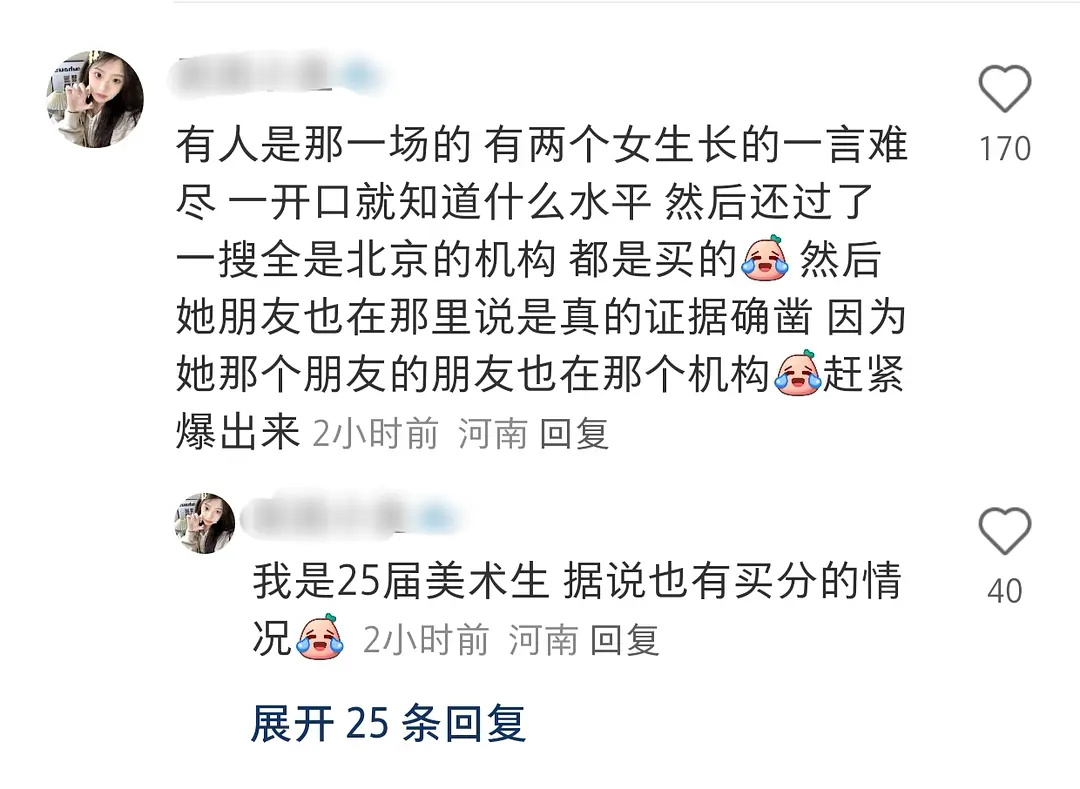Viewport: 1080px width, 789px height.
Task: Tap crying emoji before 赶紧
Action: (x=798, y=373)
